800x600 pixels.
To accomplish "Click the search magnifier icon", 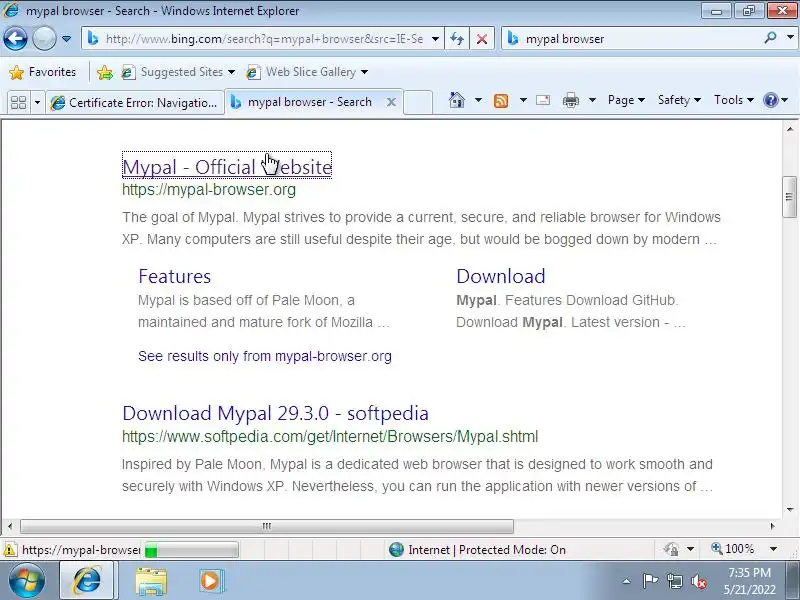I will click(x=770, y=38).
